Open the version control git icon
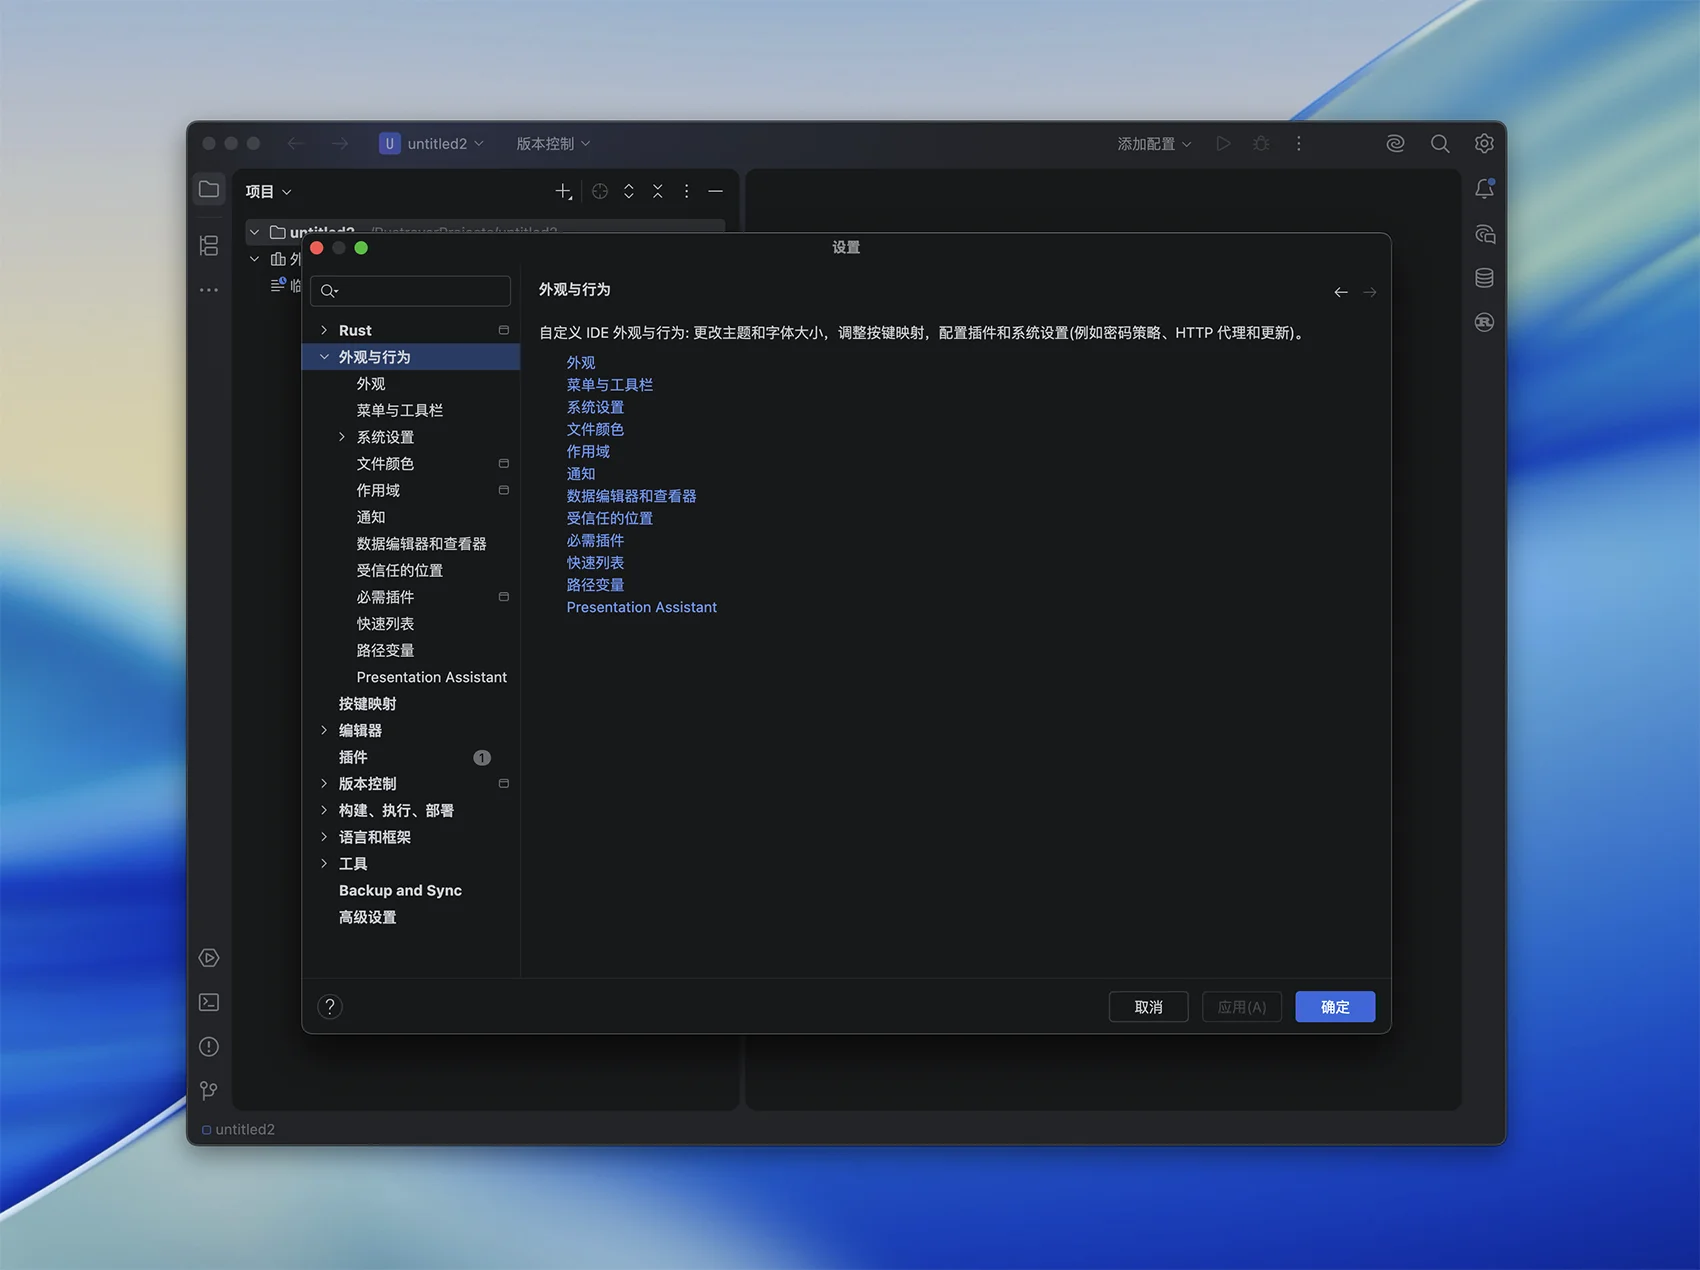The width and height of the screenshot is (1700, 1270). [x=209, y=1090]
